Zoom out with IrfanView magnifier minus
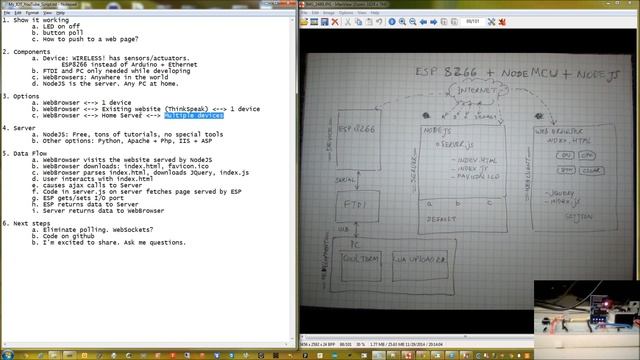 413,22
